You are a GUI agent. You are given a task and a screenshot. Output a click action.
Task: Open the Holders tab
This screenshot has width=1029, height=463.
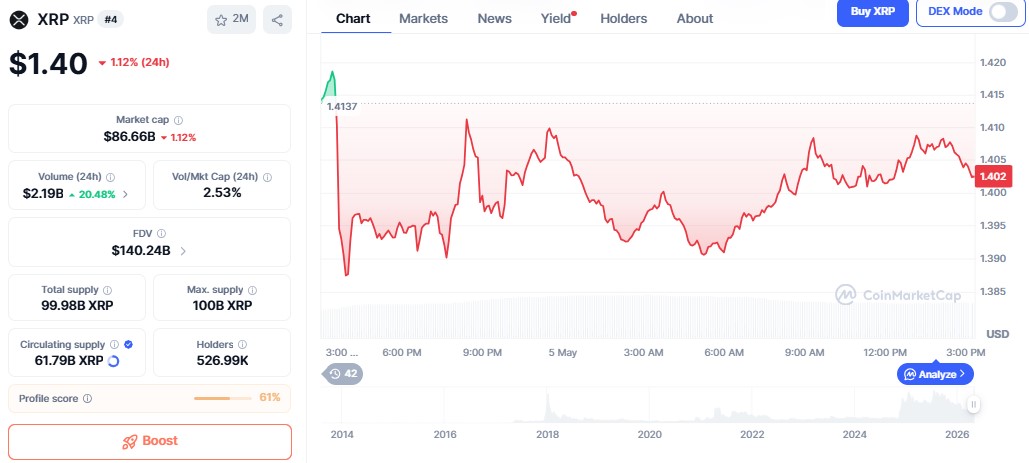(623, 18)
